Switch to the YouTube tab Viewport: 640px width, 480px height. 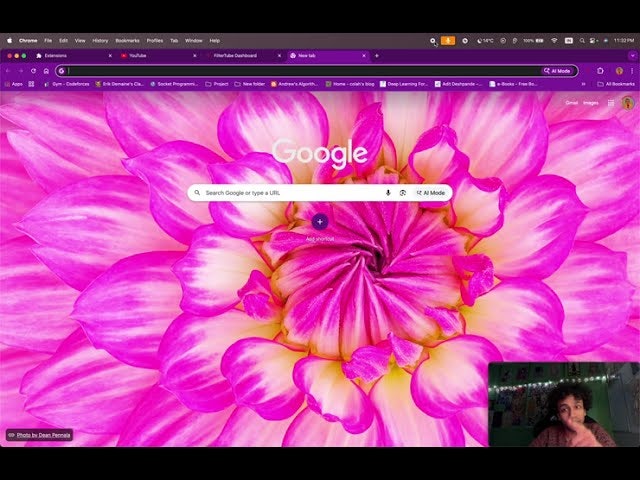[x=157, y=56]
